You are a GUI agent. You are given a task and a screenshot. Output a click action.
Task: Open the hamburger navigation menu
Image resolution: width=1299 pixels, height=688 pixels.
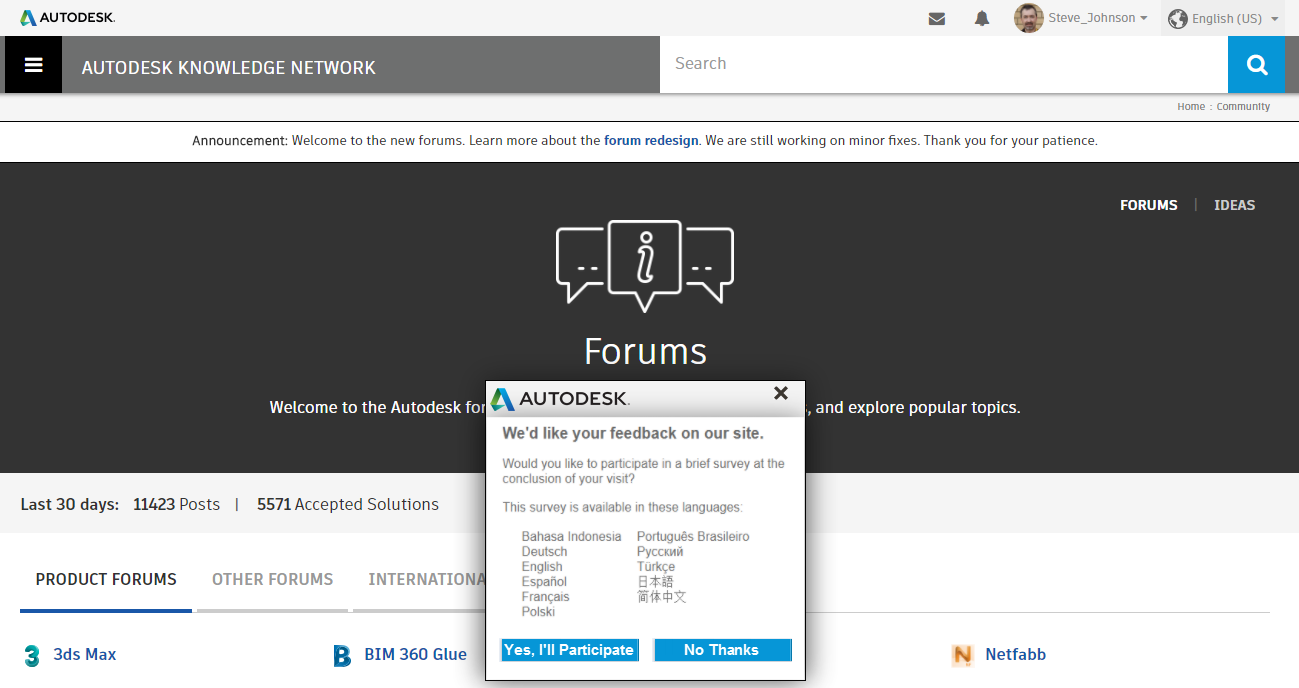pyautogui.click(x=33, y=65)
